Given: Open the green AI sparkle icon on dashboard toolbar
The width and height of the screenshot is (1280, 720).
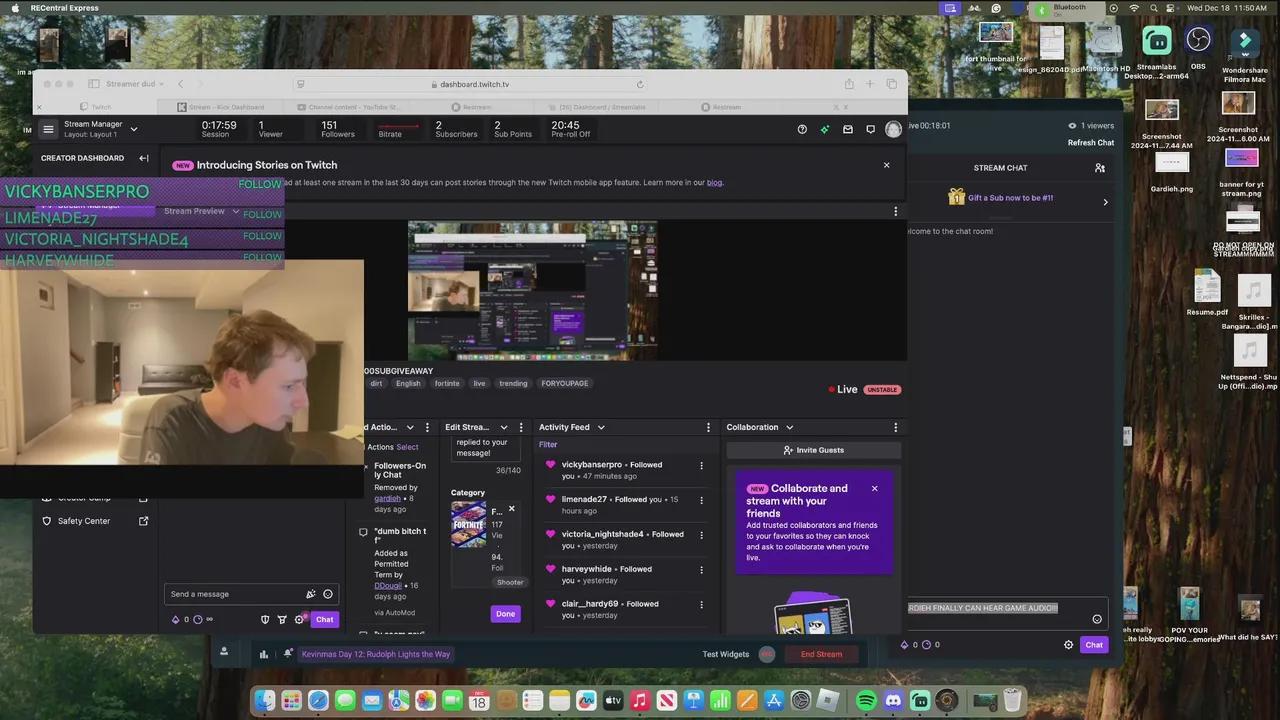Looking at the screenshot, I should tap(824, 129).
